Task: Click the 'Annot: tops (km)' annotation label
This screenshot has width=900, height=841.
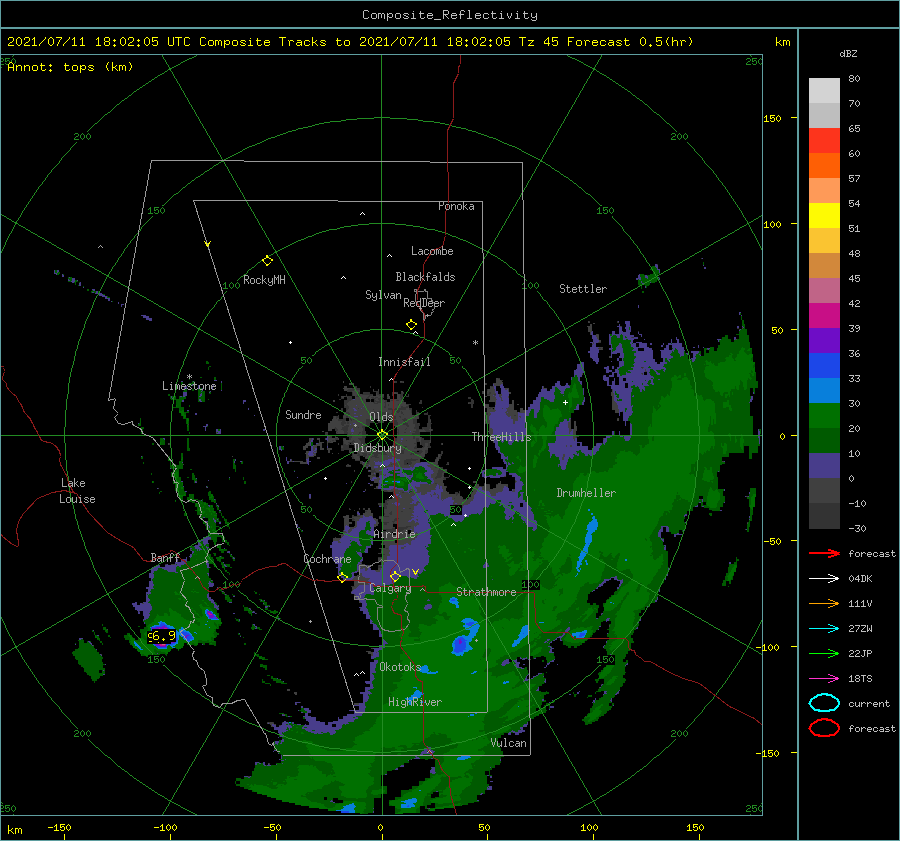Action: [x=70, y=67]
